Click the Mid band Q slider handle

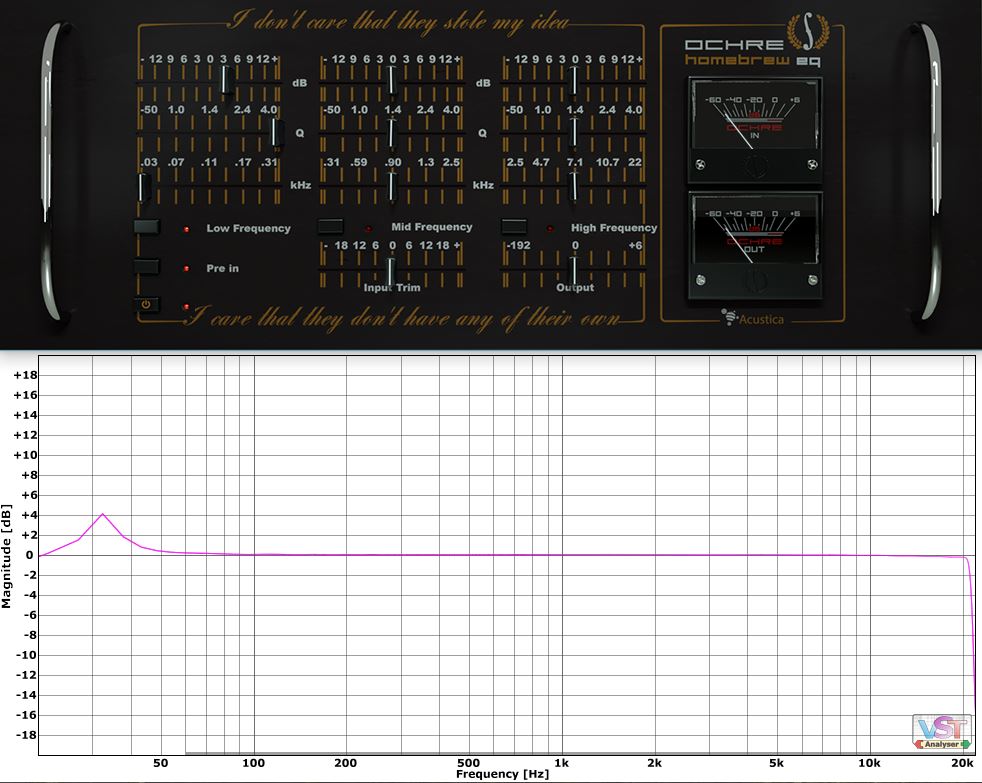click(392, 133)
